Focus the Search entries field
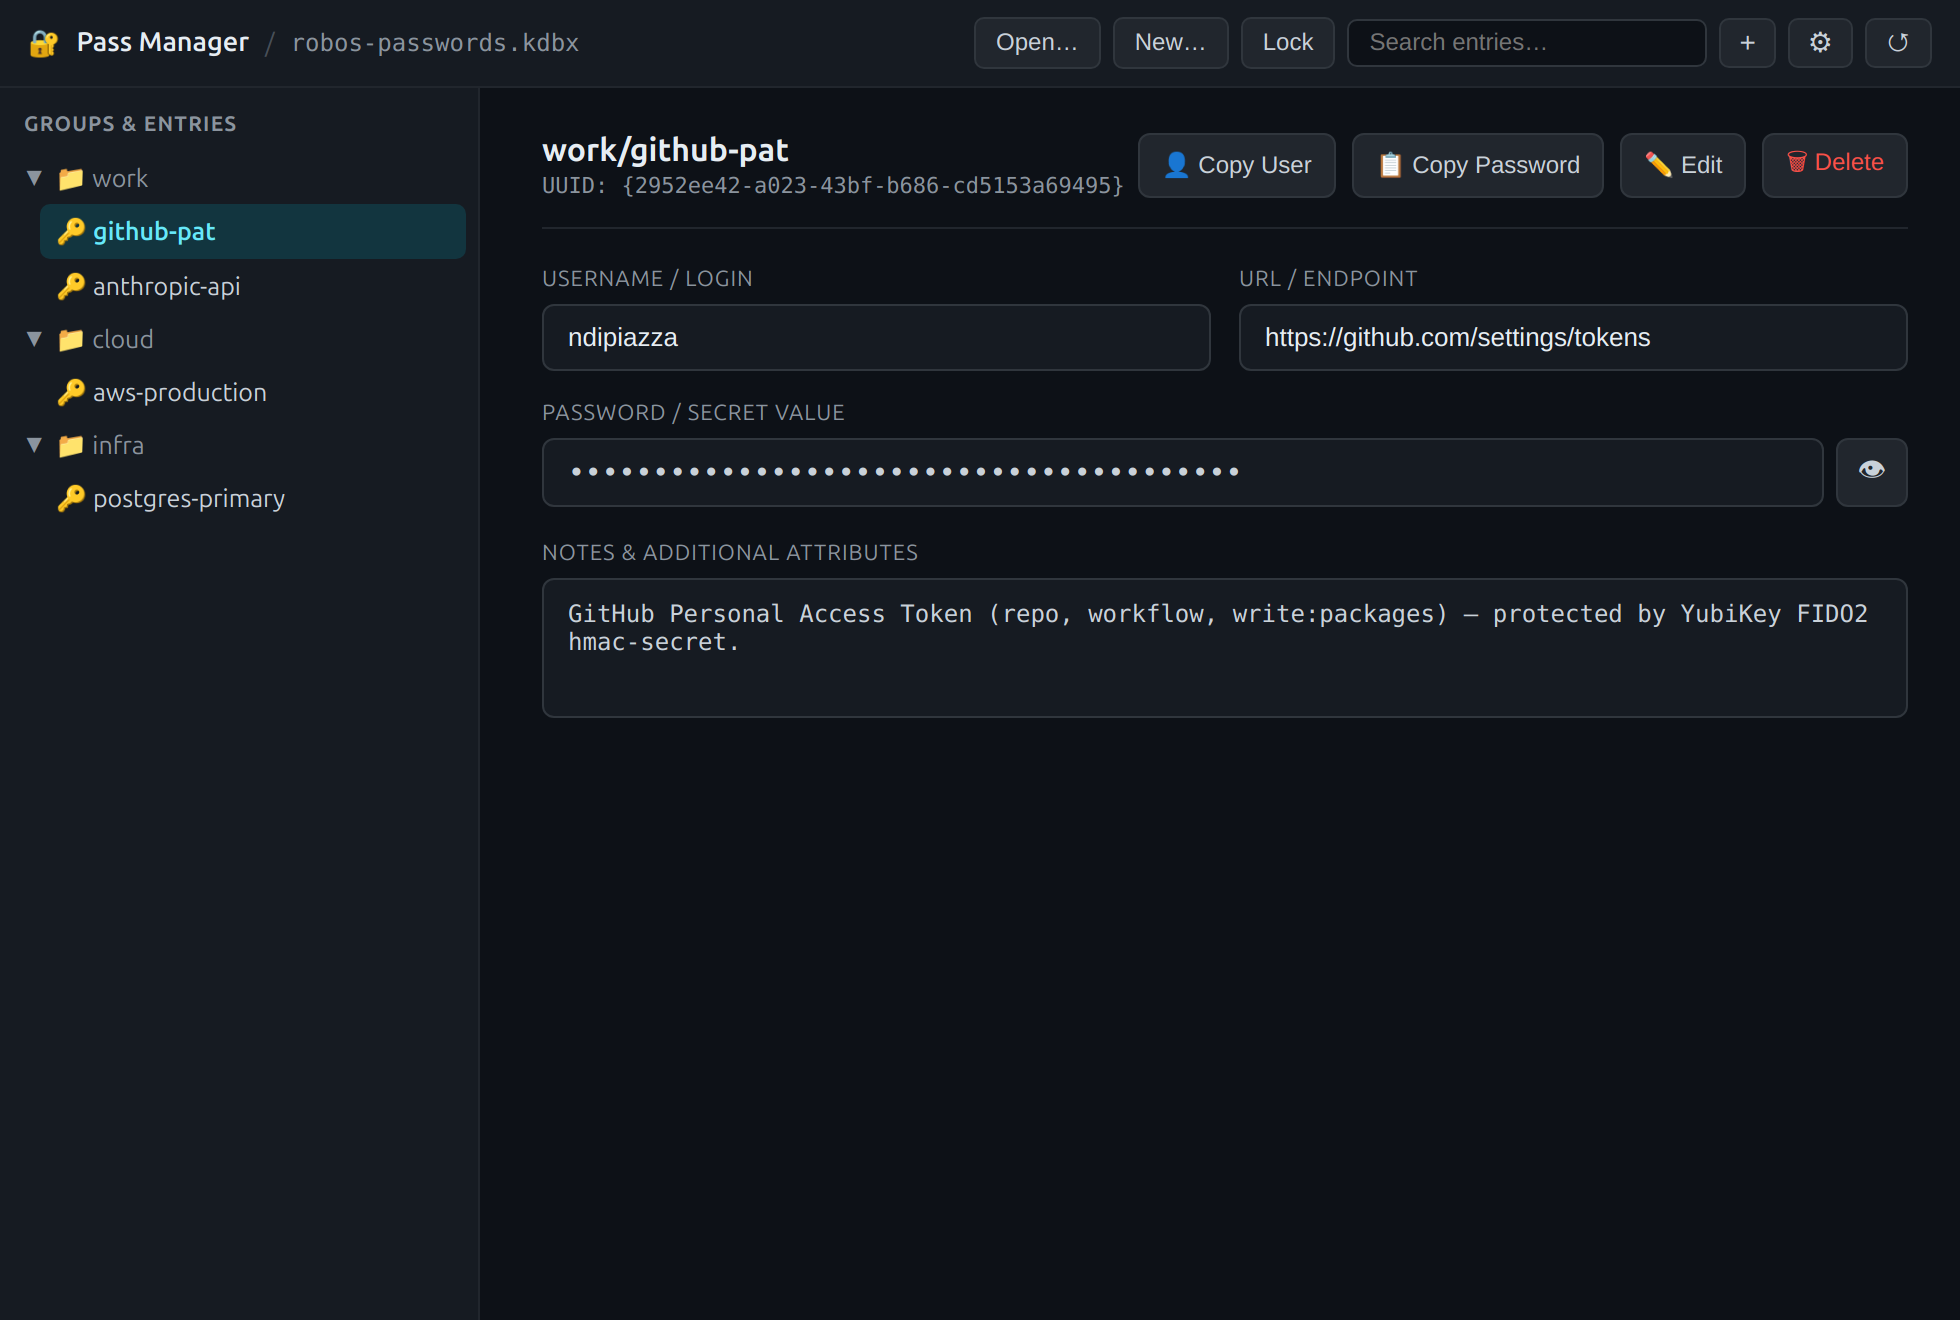The width and height of the screenshot is (1960, 1320). (1526, 43)
